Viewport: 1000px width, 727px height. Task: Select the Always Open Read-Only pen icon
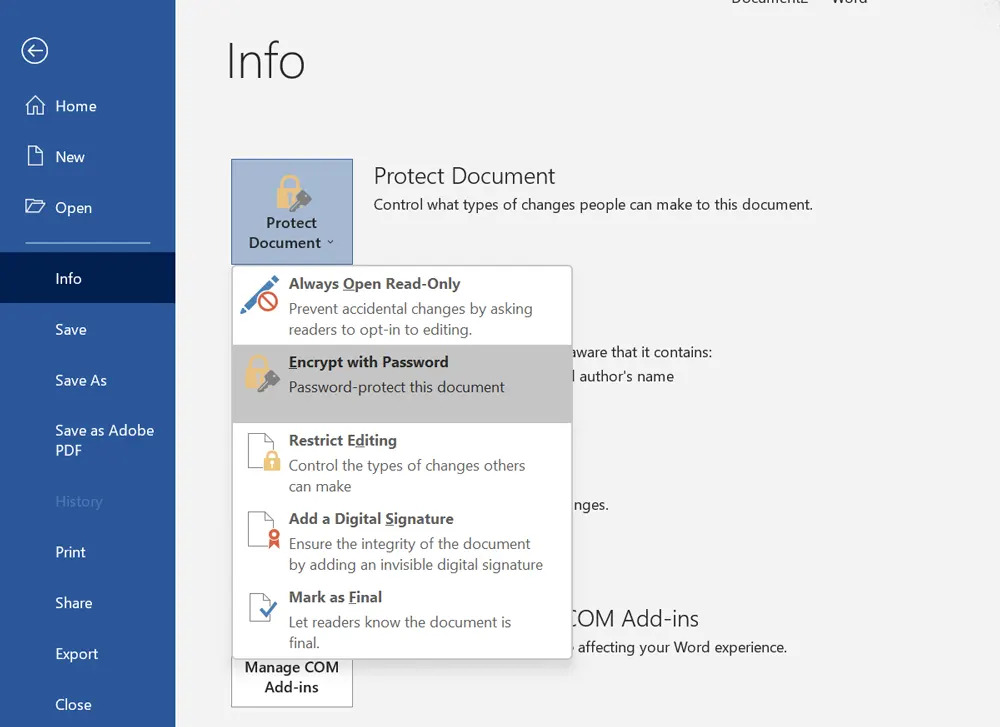click(259, 296)
